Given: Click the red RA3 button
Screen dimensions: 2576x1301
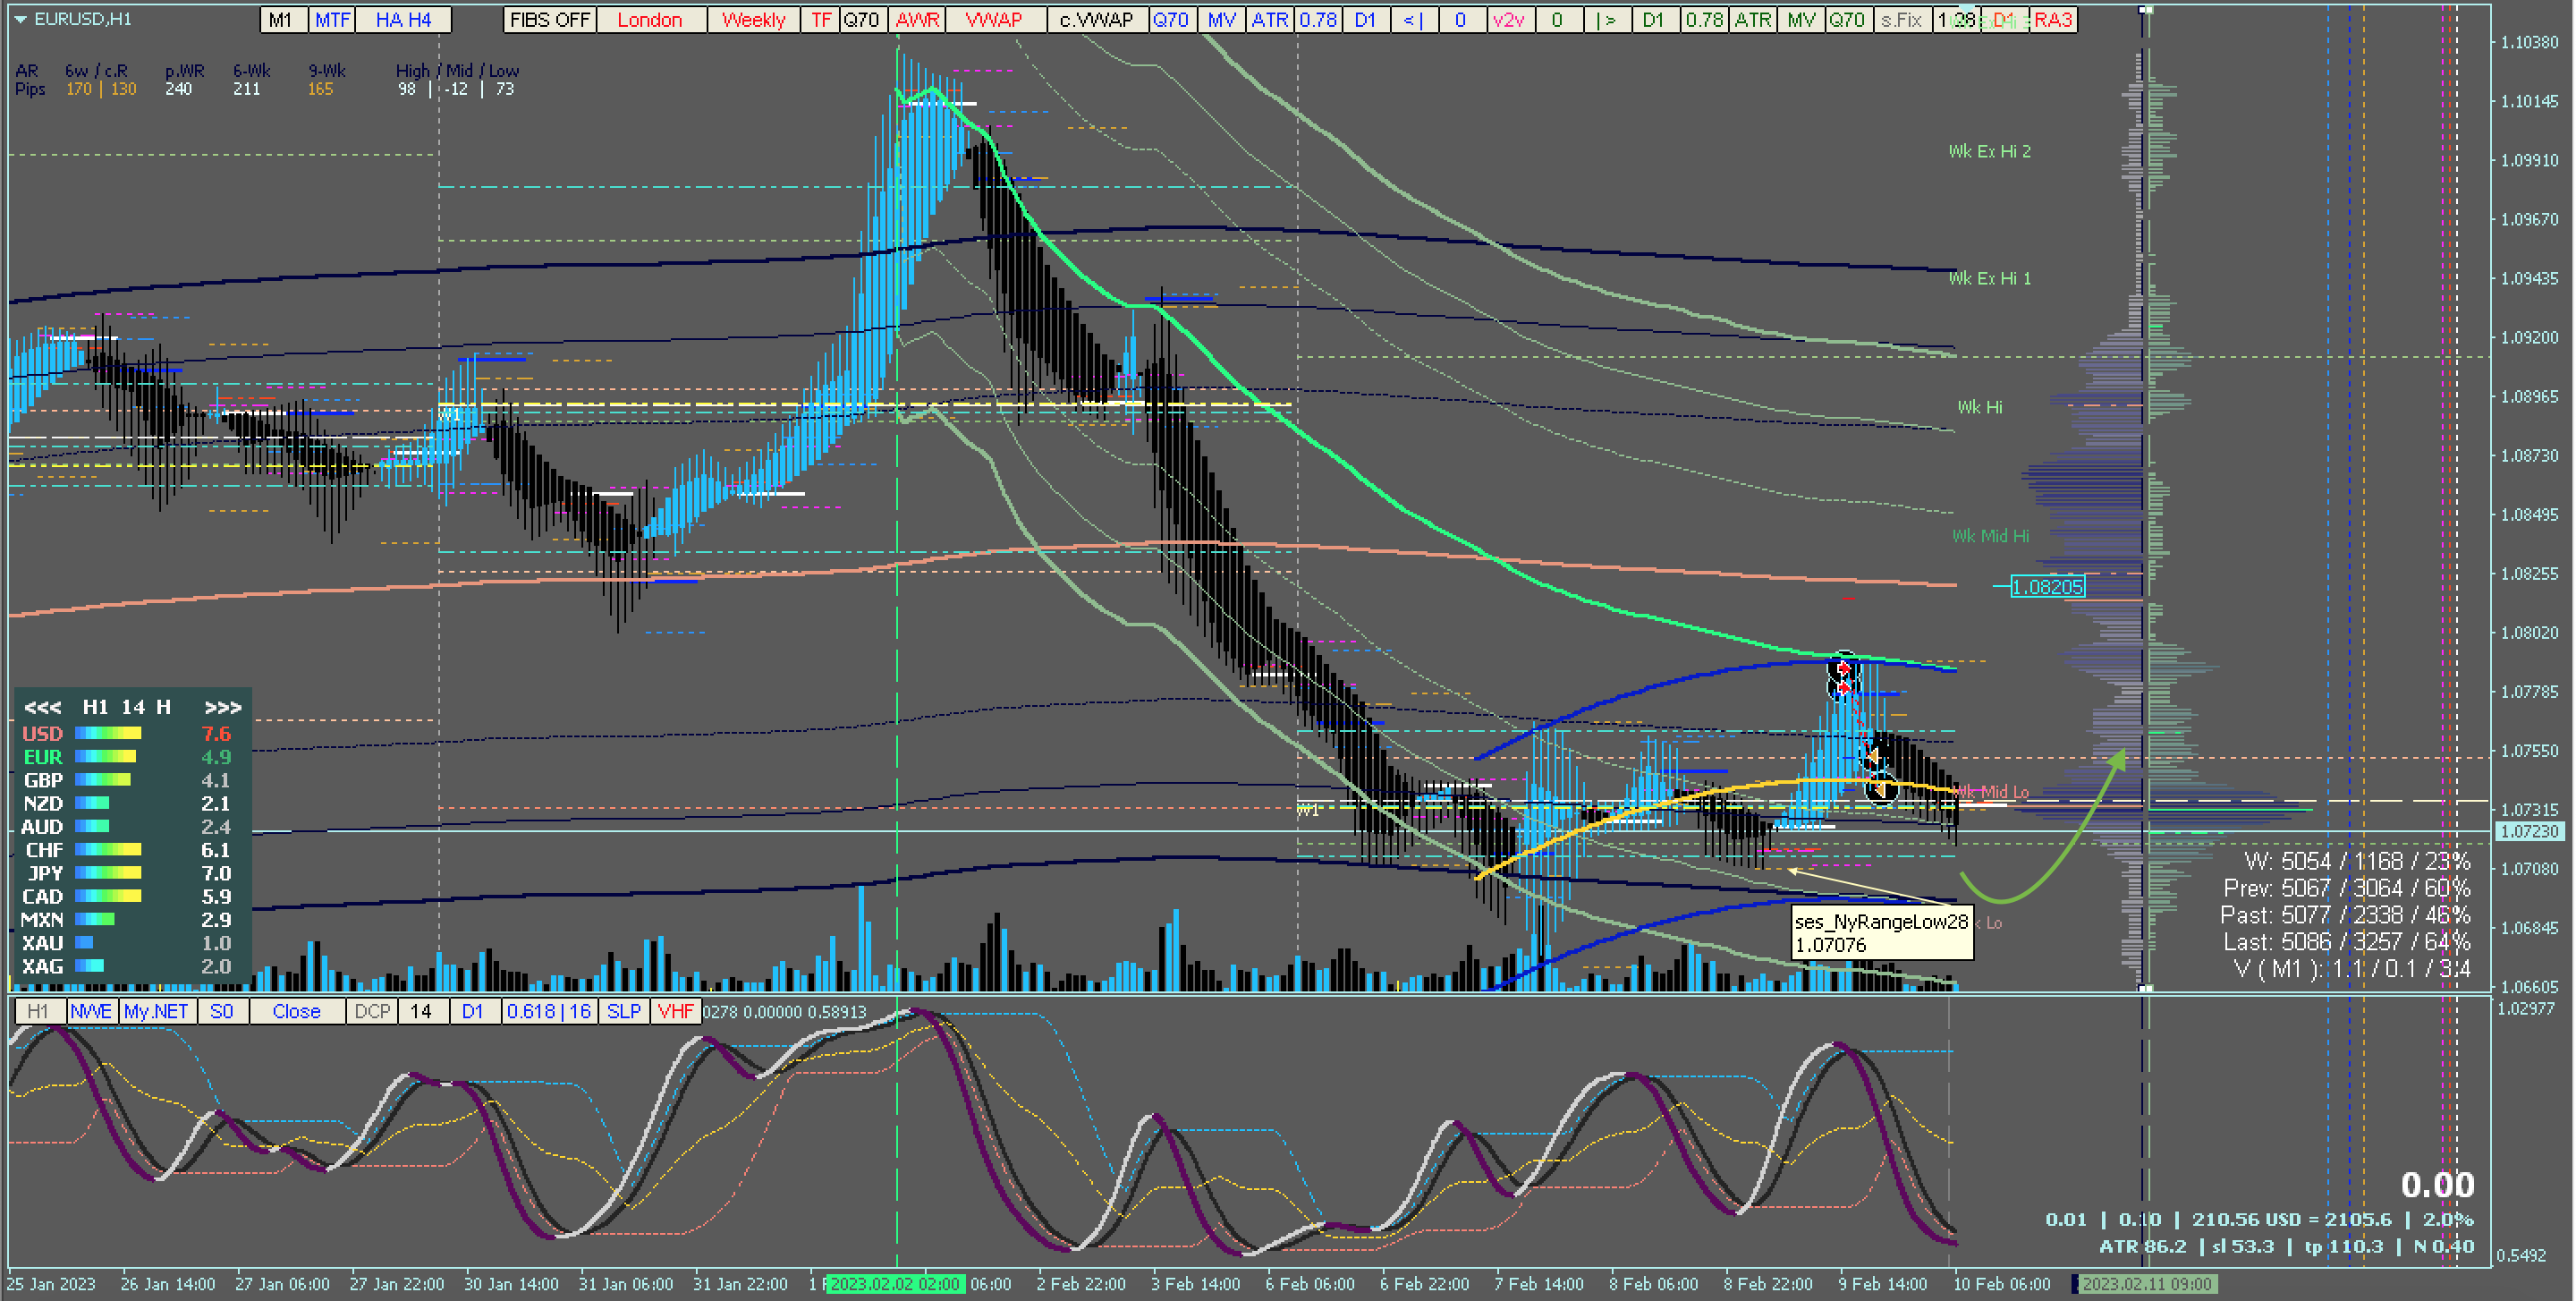Looking at the screenshot, I should pyautogui.click(x=2053, y=20).
